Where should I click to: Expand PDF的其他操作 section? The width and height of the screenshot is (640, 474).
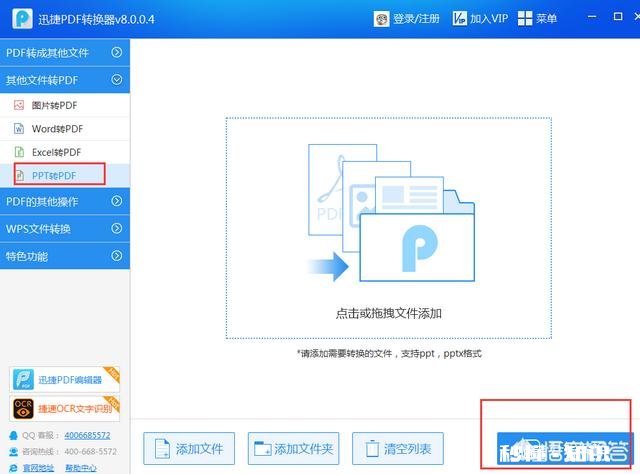65,201
